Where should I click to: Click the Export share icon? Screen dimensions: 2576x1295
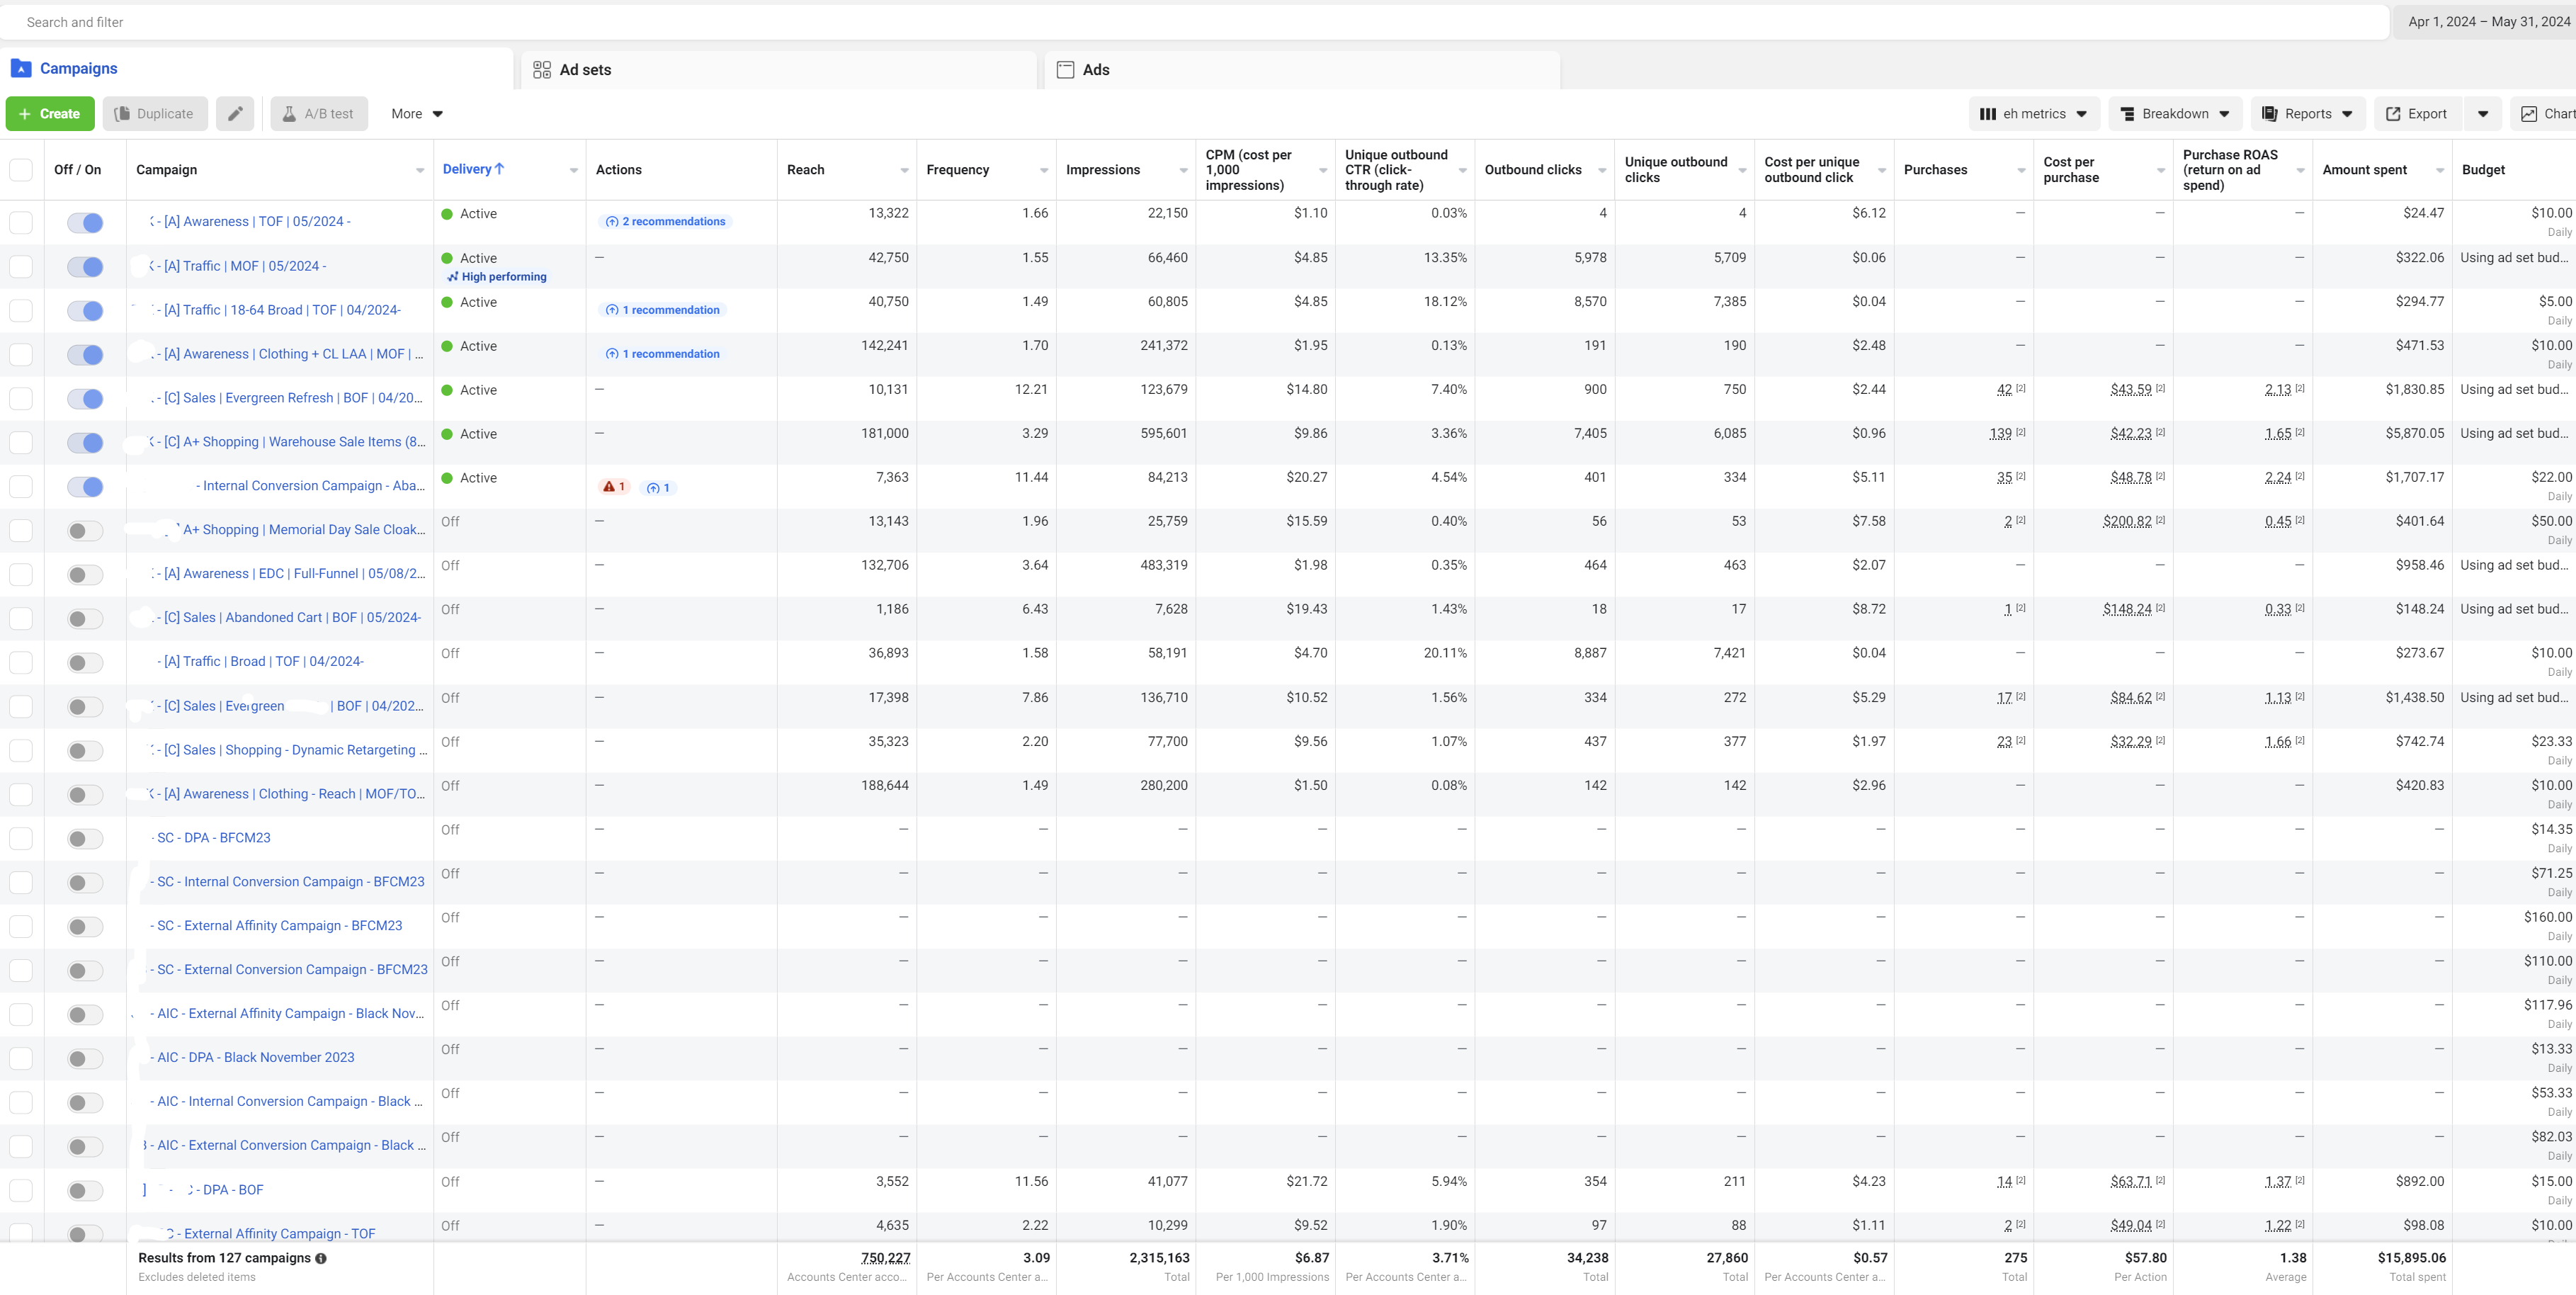pyautogui.click(x=2393, y=114)
